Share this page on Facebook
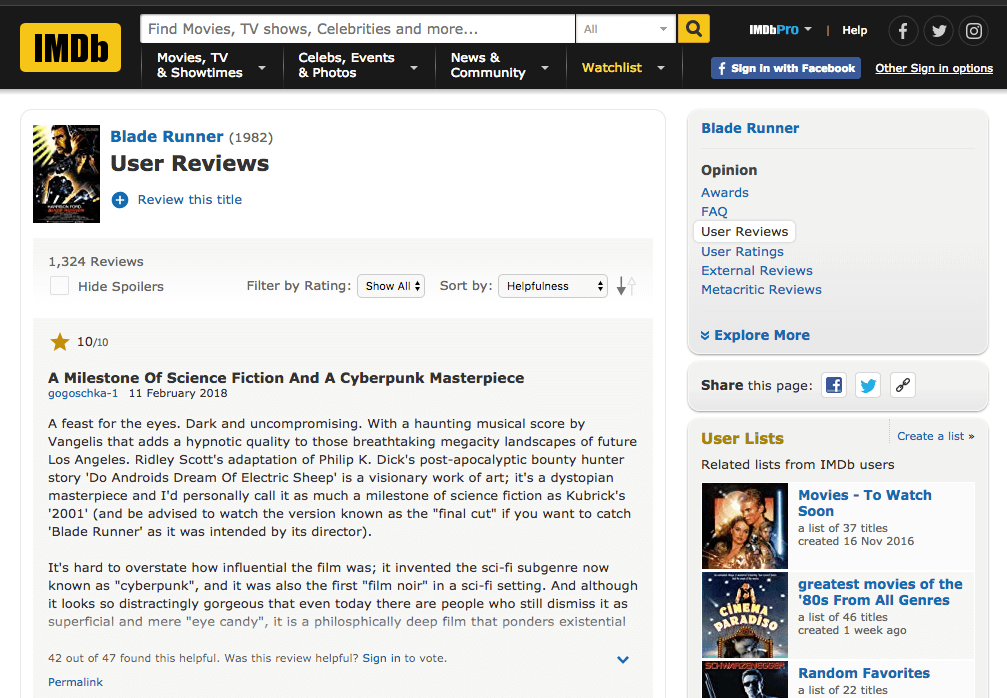This screenshot has height=698, width=1007. (x=834, y=385)
